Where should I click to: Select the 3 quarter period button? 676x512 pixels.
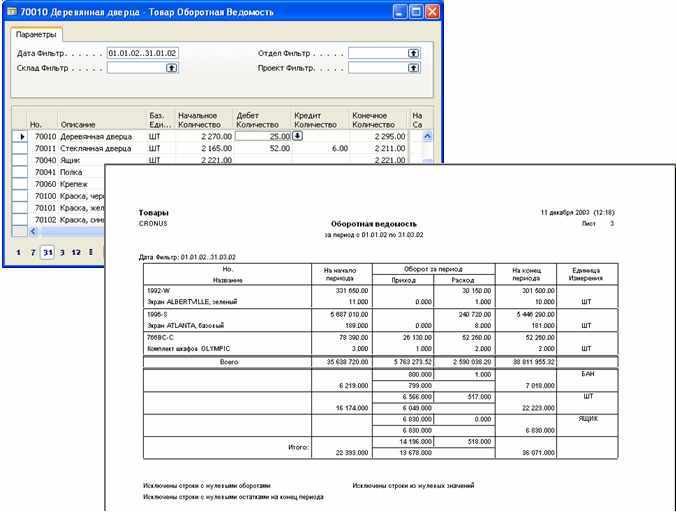[x=62, y=252]
